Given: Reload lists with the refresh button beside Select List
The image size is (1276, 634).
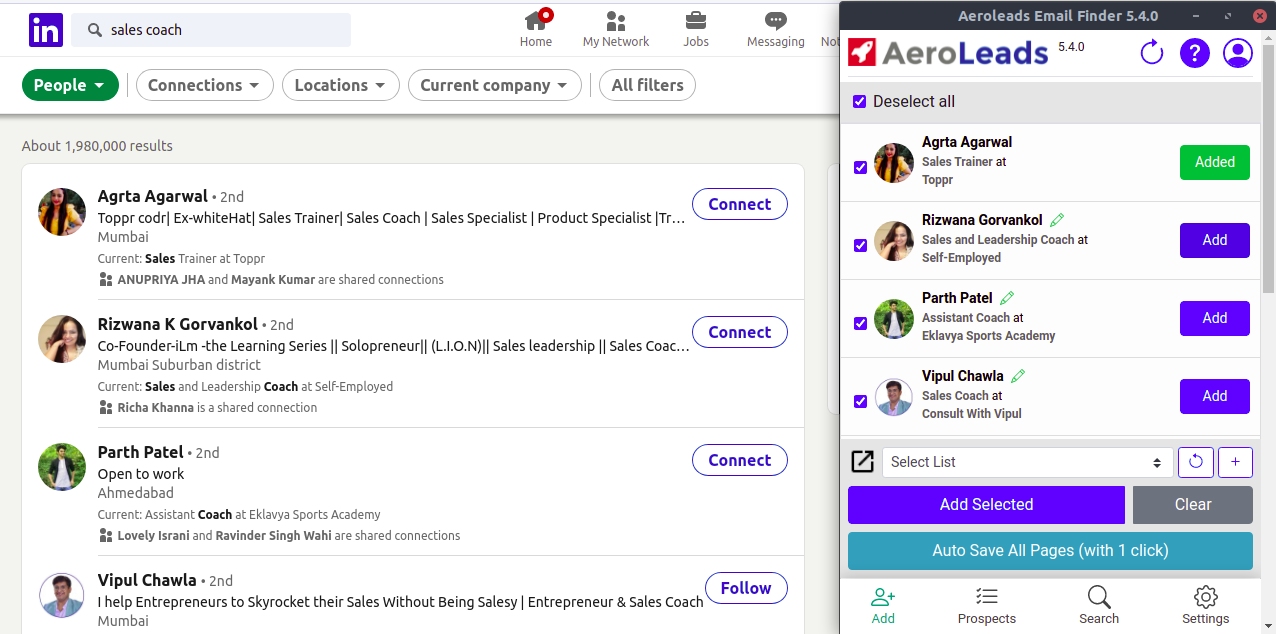Looking at the screenshot, I should (x=1196, y=462).
